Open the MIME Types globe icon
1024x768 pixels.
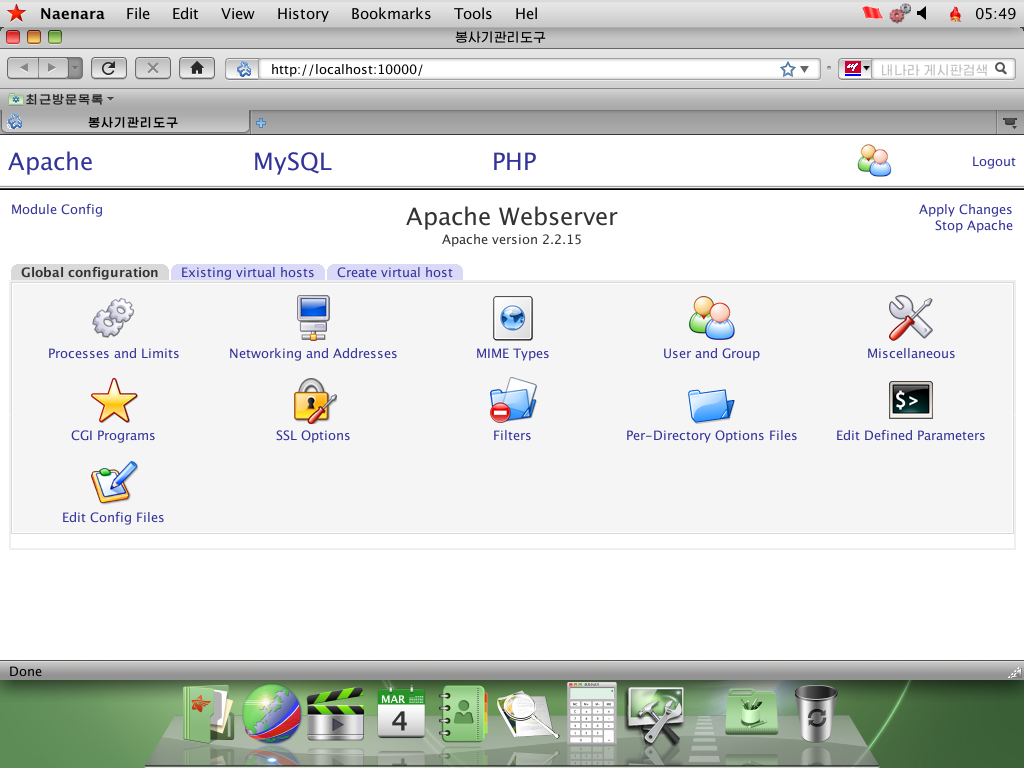pyautogui.click(x=513, y=318)
